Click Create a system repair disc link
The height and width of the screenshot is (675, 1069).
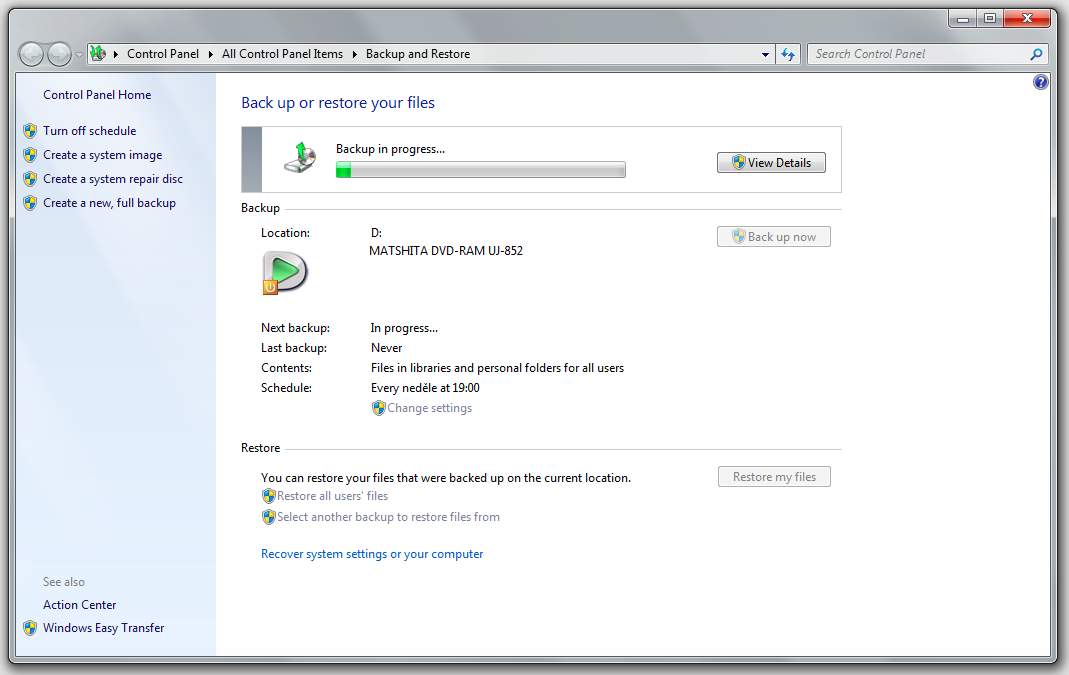point(113,179)
